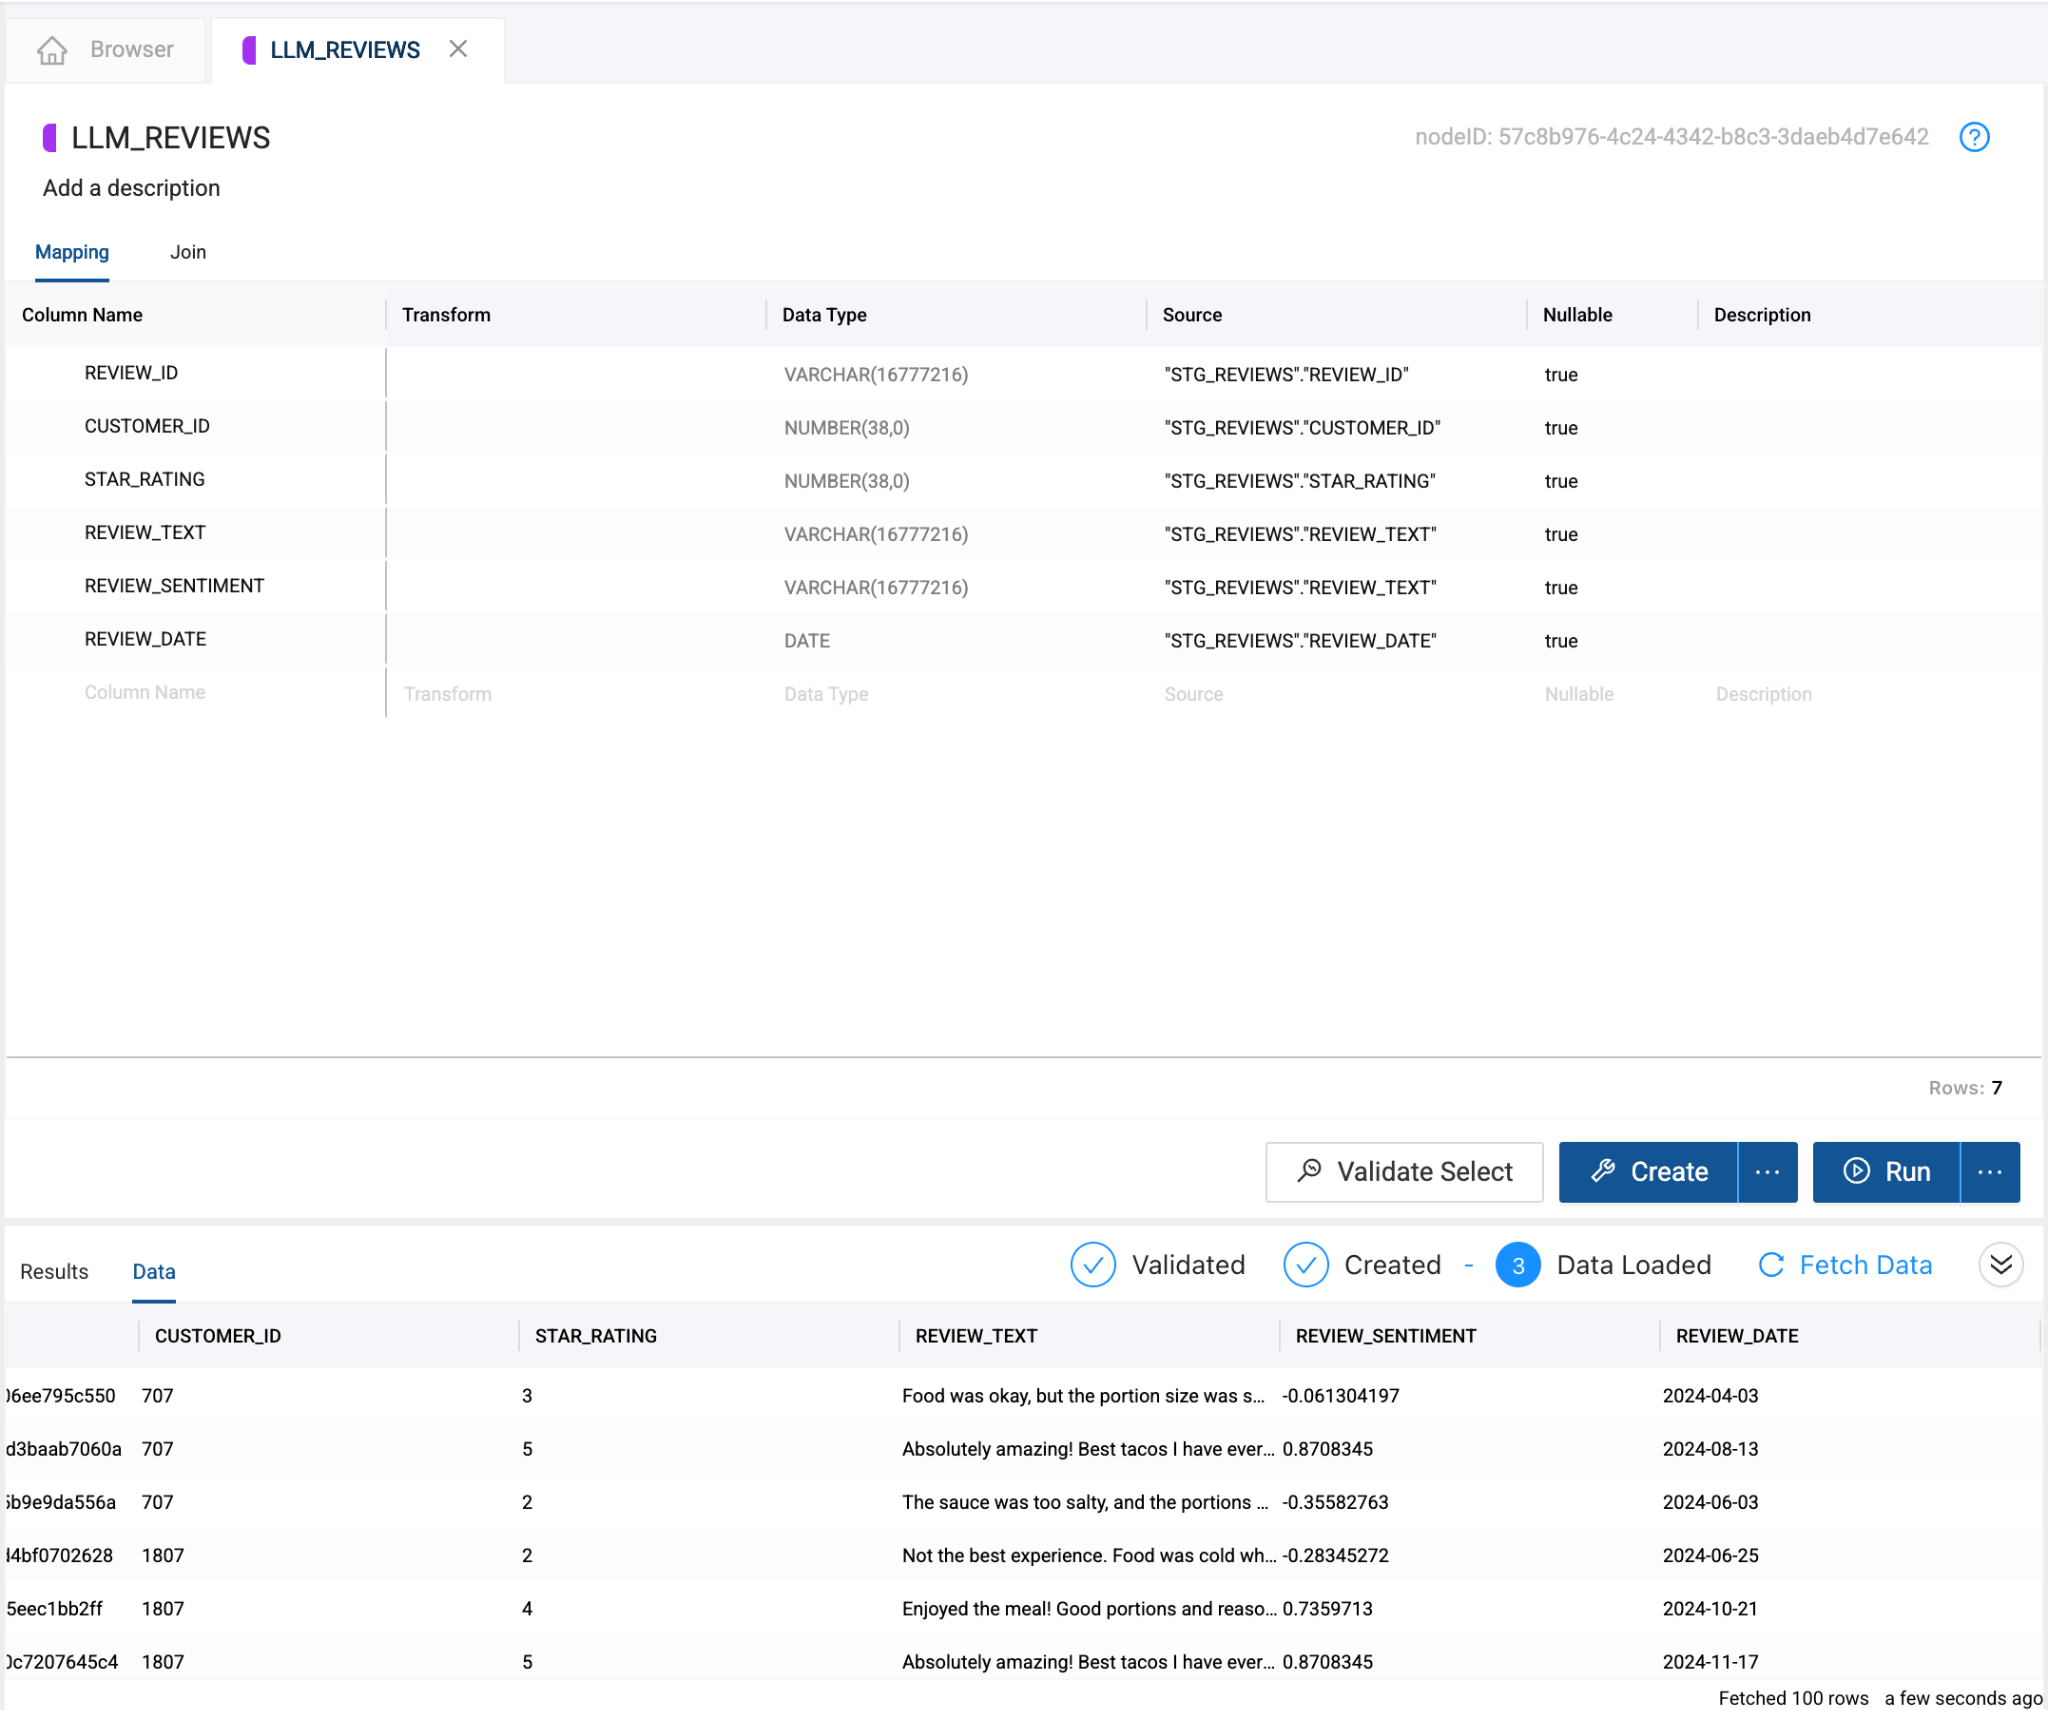
Task: Click the DATE data type cell
Action: click(807, 641)
